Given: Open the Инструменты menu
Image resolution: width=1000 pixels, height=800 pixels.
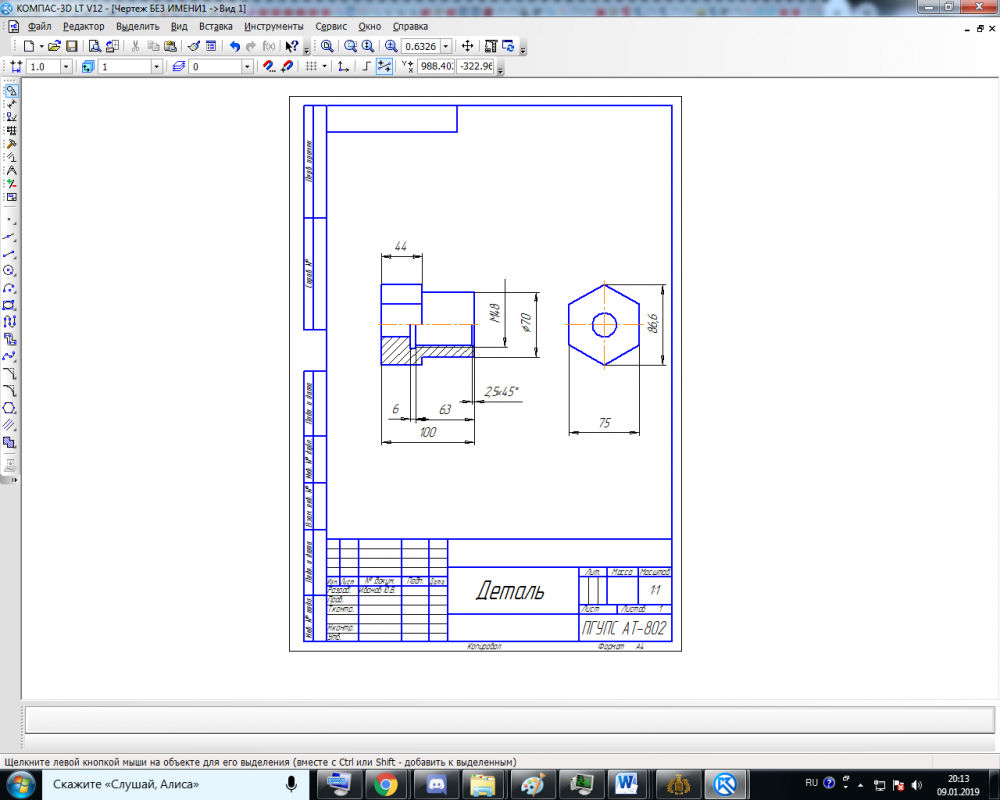Looking at the screenshot, I should (x=274, y=26).
